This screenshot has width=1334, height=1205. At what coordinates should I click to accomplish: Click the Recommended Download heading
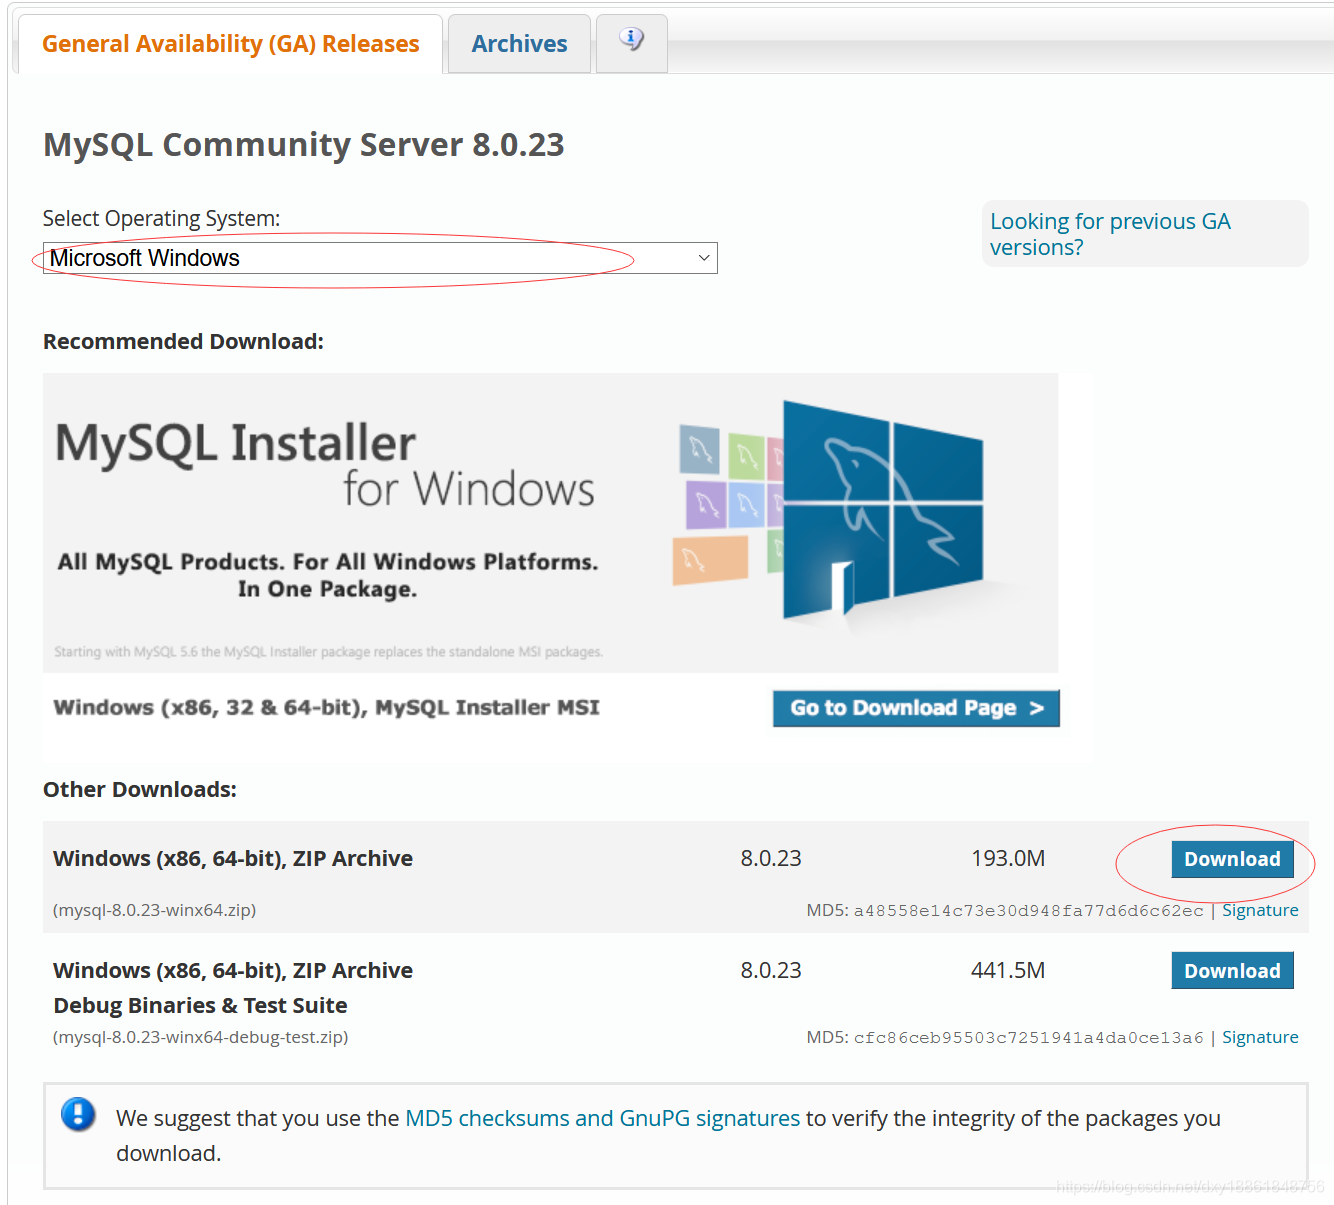coord(183,342)
